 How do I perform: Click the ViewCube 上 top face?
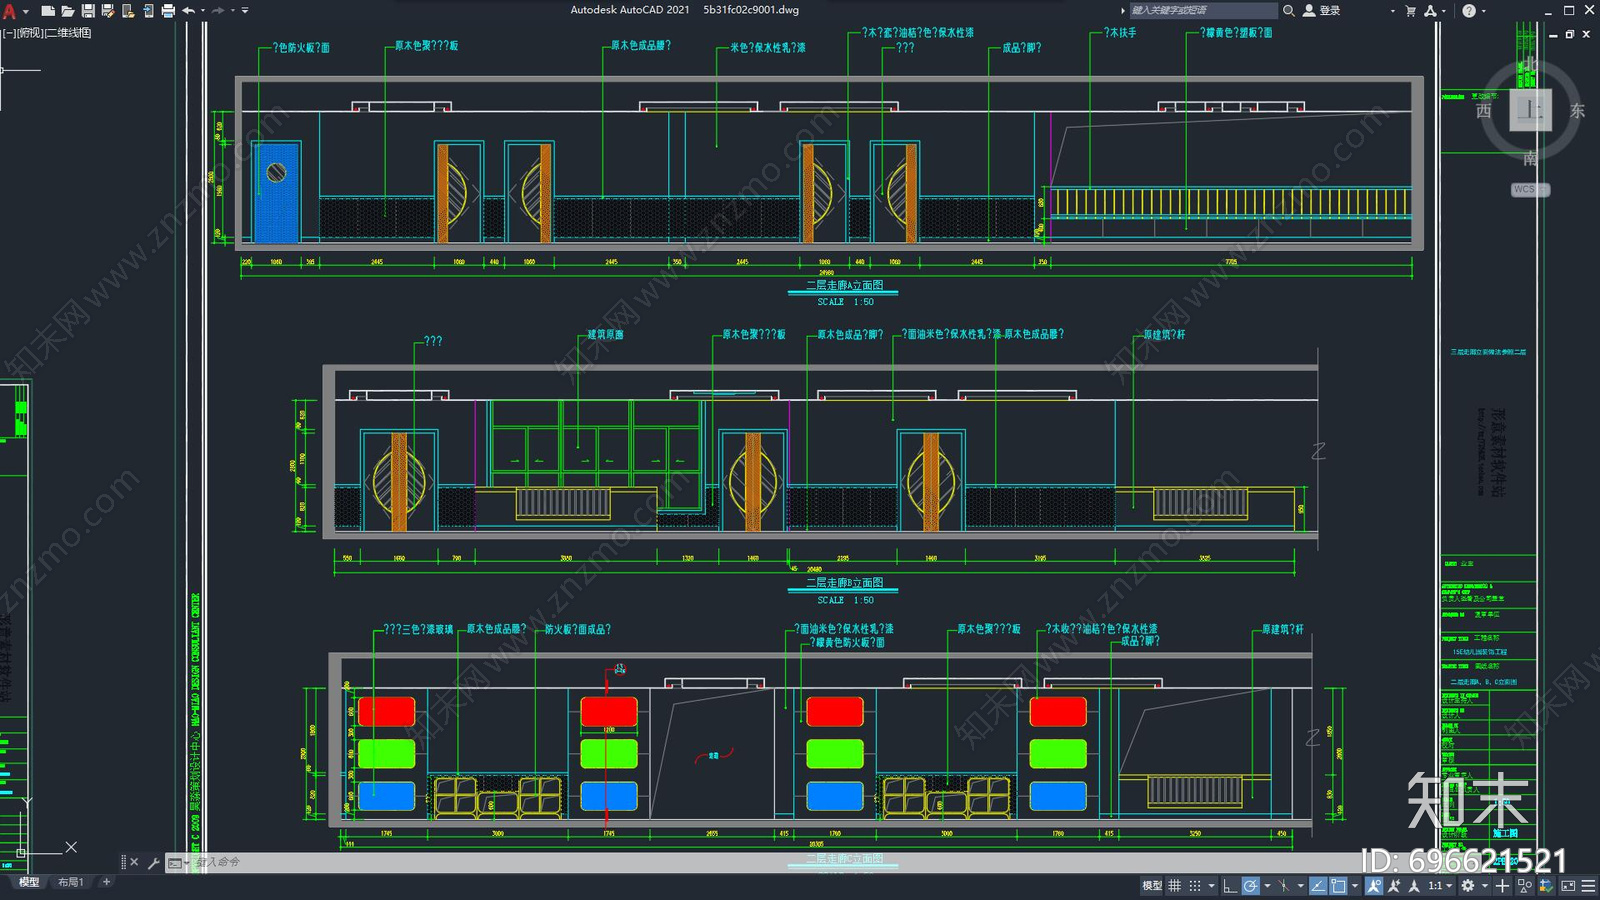click(1530, 110)
